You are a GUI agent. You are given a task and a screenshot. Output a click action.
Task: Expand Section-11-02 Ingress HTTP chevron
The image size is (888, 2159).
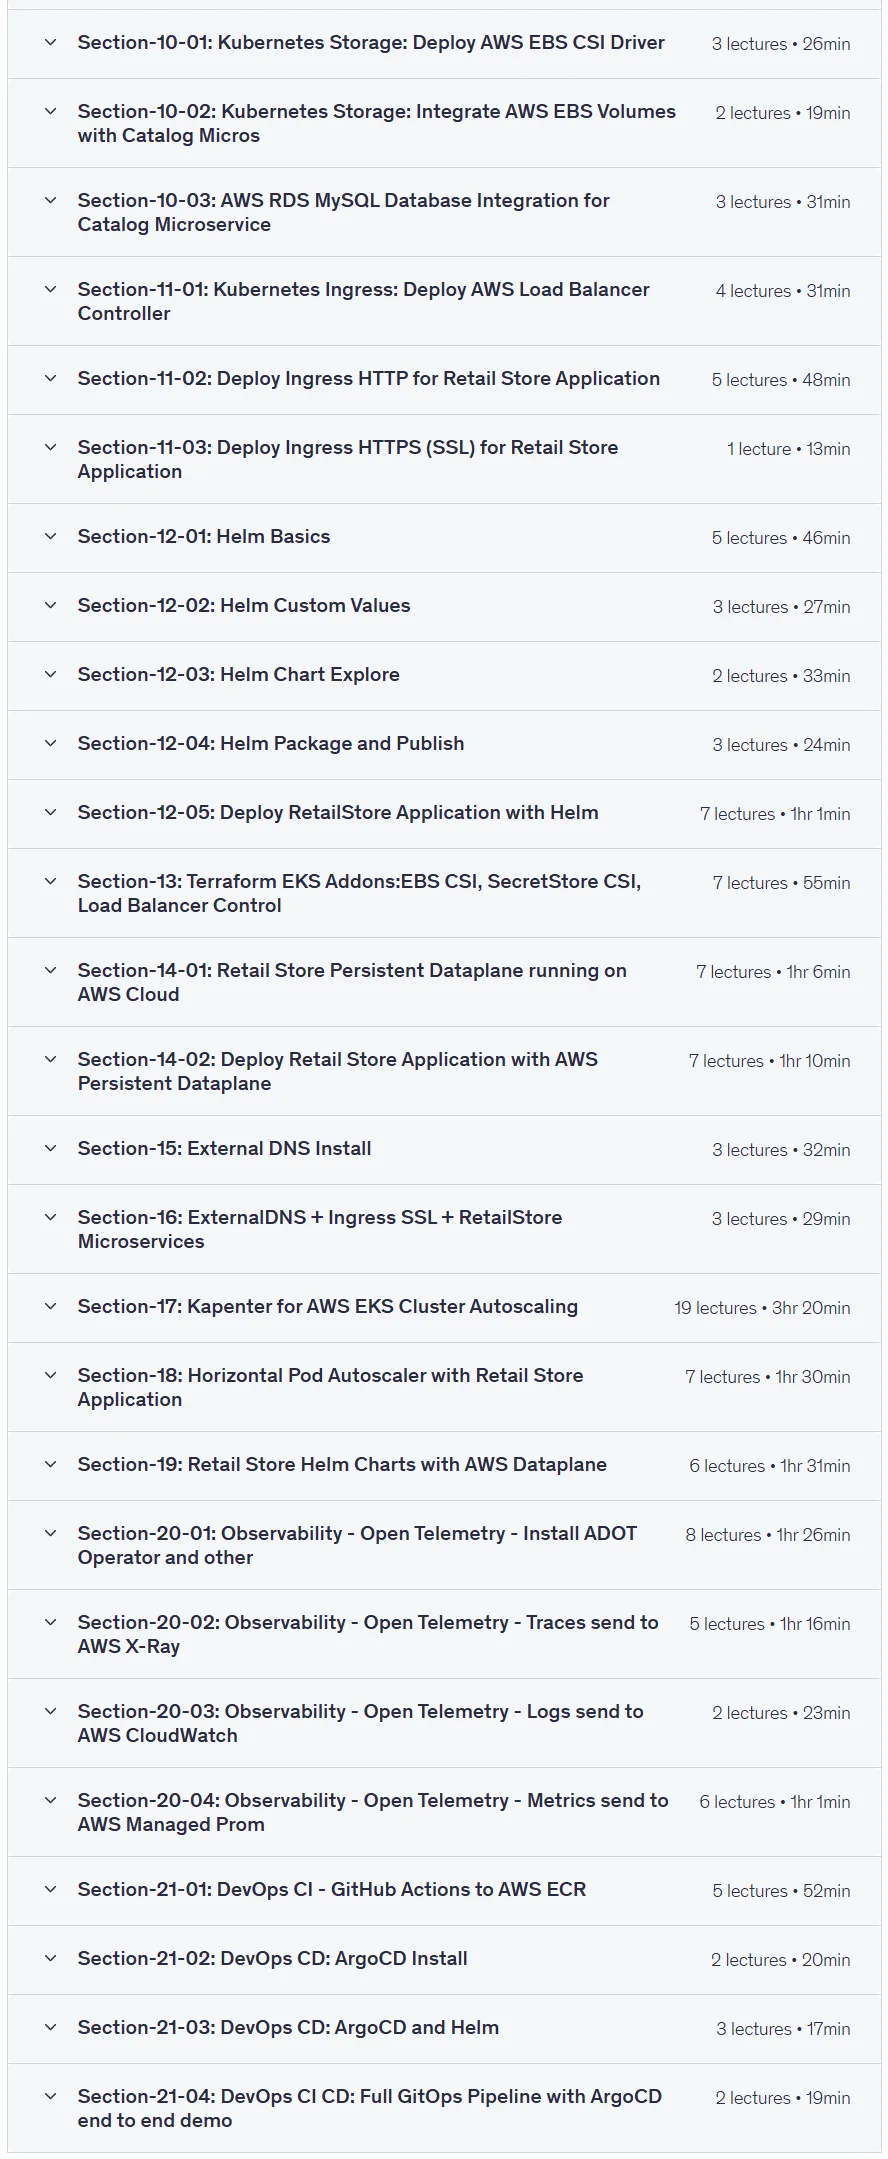point(50,379)
